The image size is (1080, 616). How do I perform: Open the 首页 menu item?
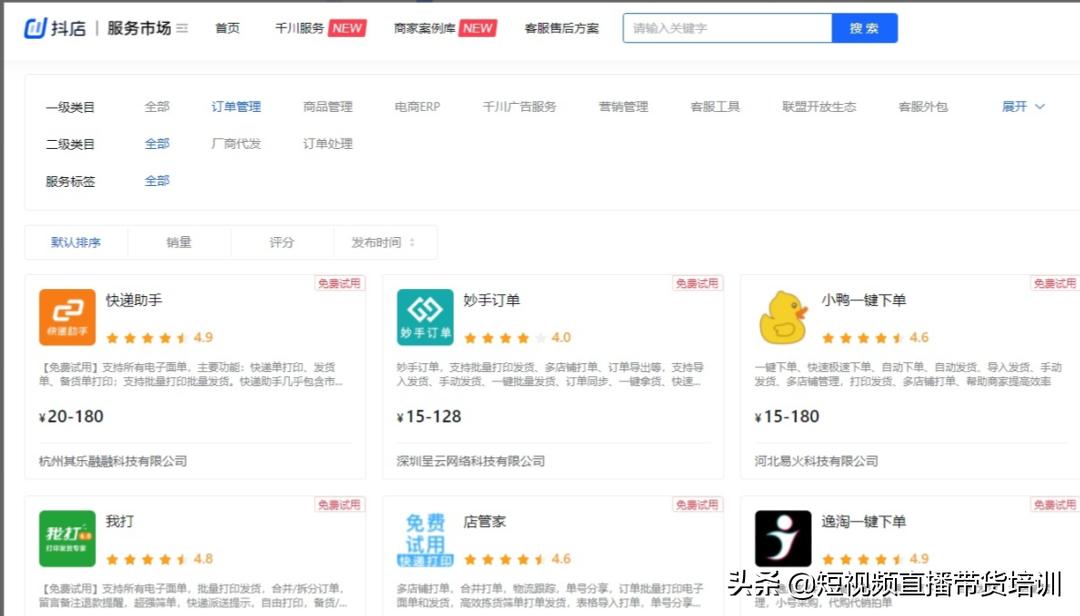click(x=226, y=28)
